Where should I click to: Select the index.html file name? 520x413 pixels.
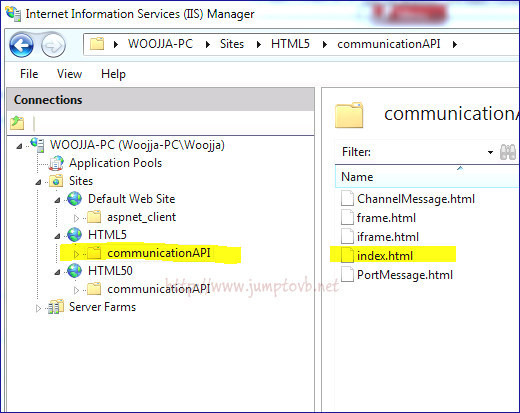tap(385, 256)
